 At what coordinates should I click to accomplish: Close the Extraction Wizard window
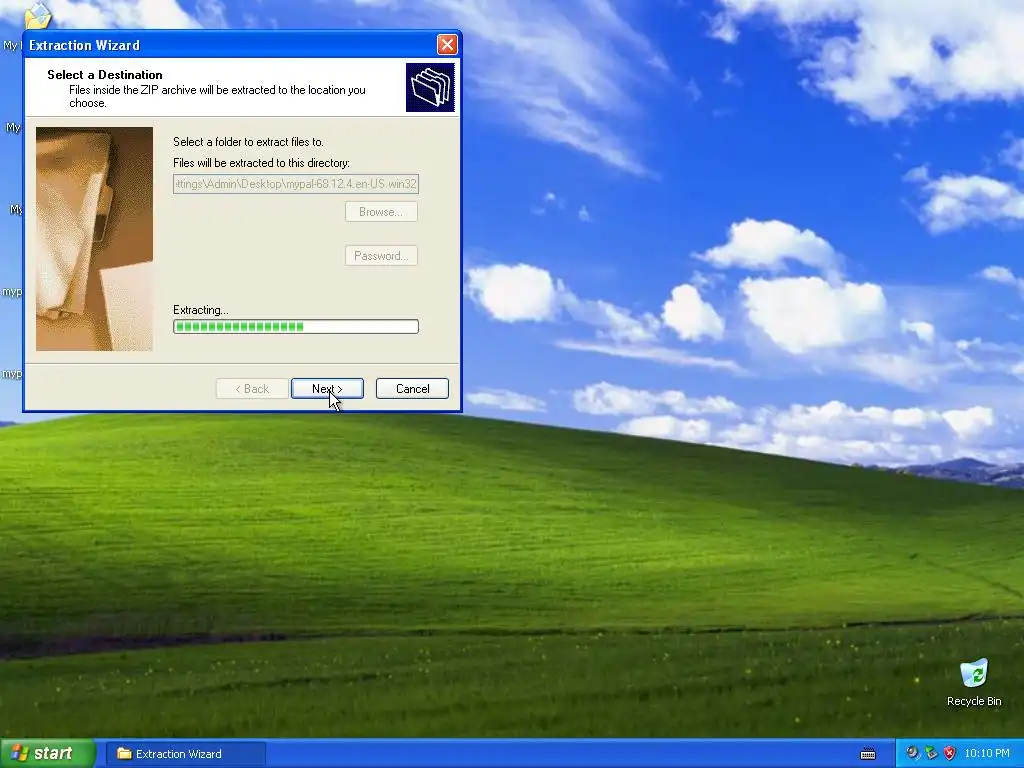(x=447, y=44)
